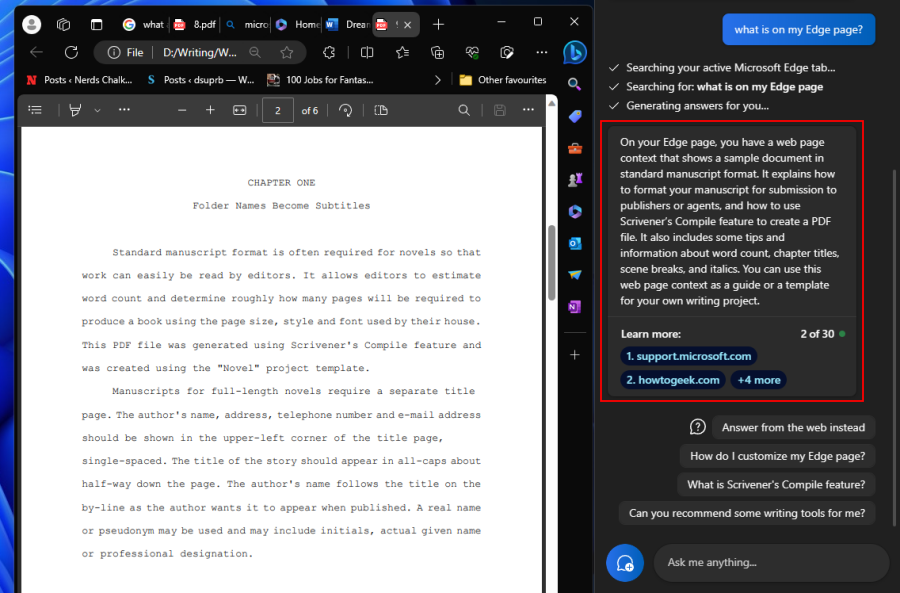Viewport: 900px width, 593px height.
Task: Select the Draw tool in the PDF toolbar
Action: tap(74, 110)
